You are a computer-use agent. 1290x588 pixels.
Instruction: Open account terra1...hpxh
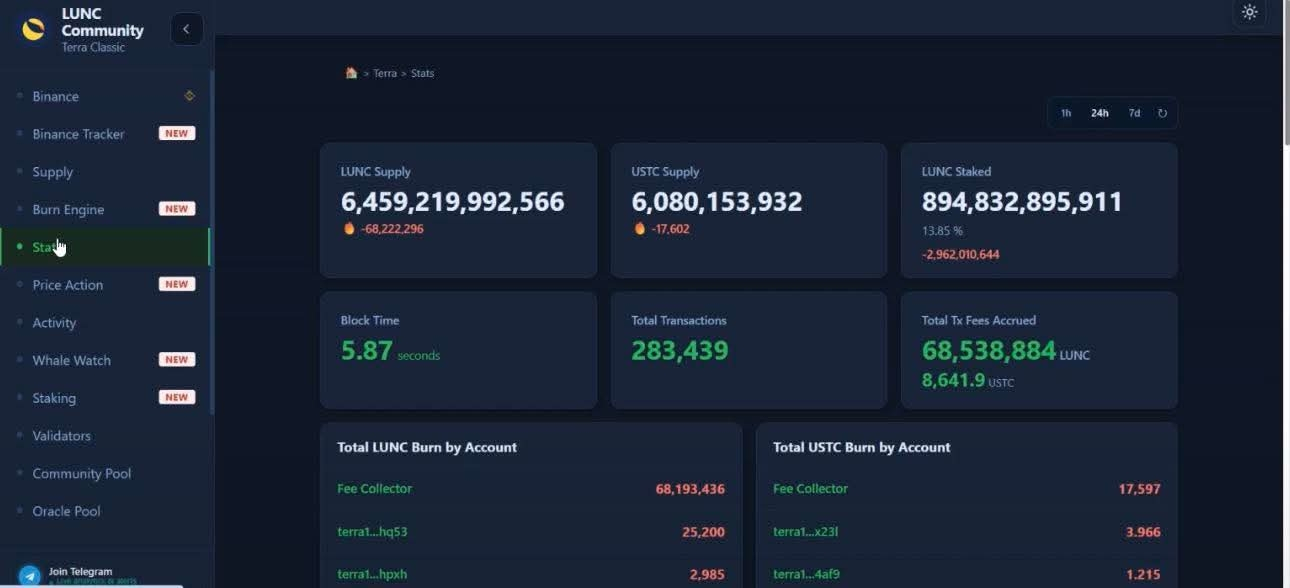(x=372, y=574)
